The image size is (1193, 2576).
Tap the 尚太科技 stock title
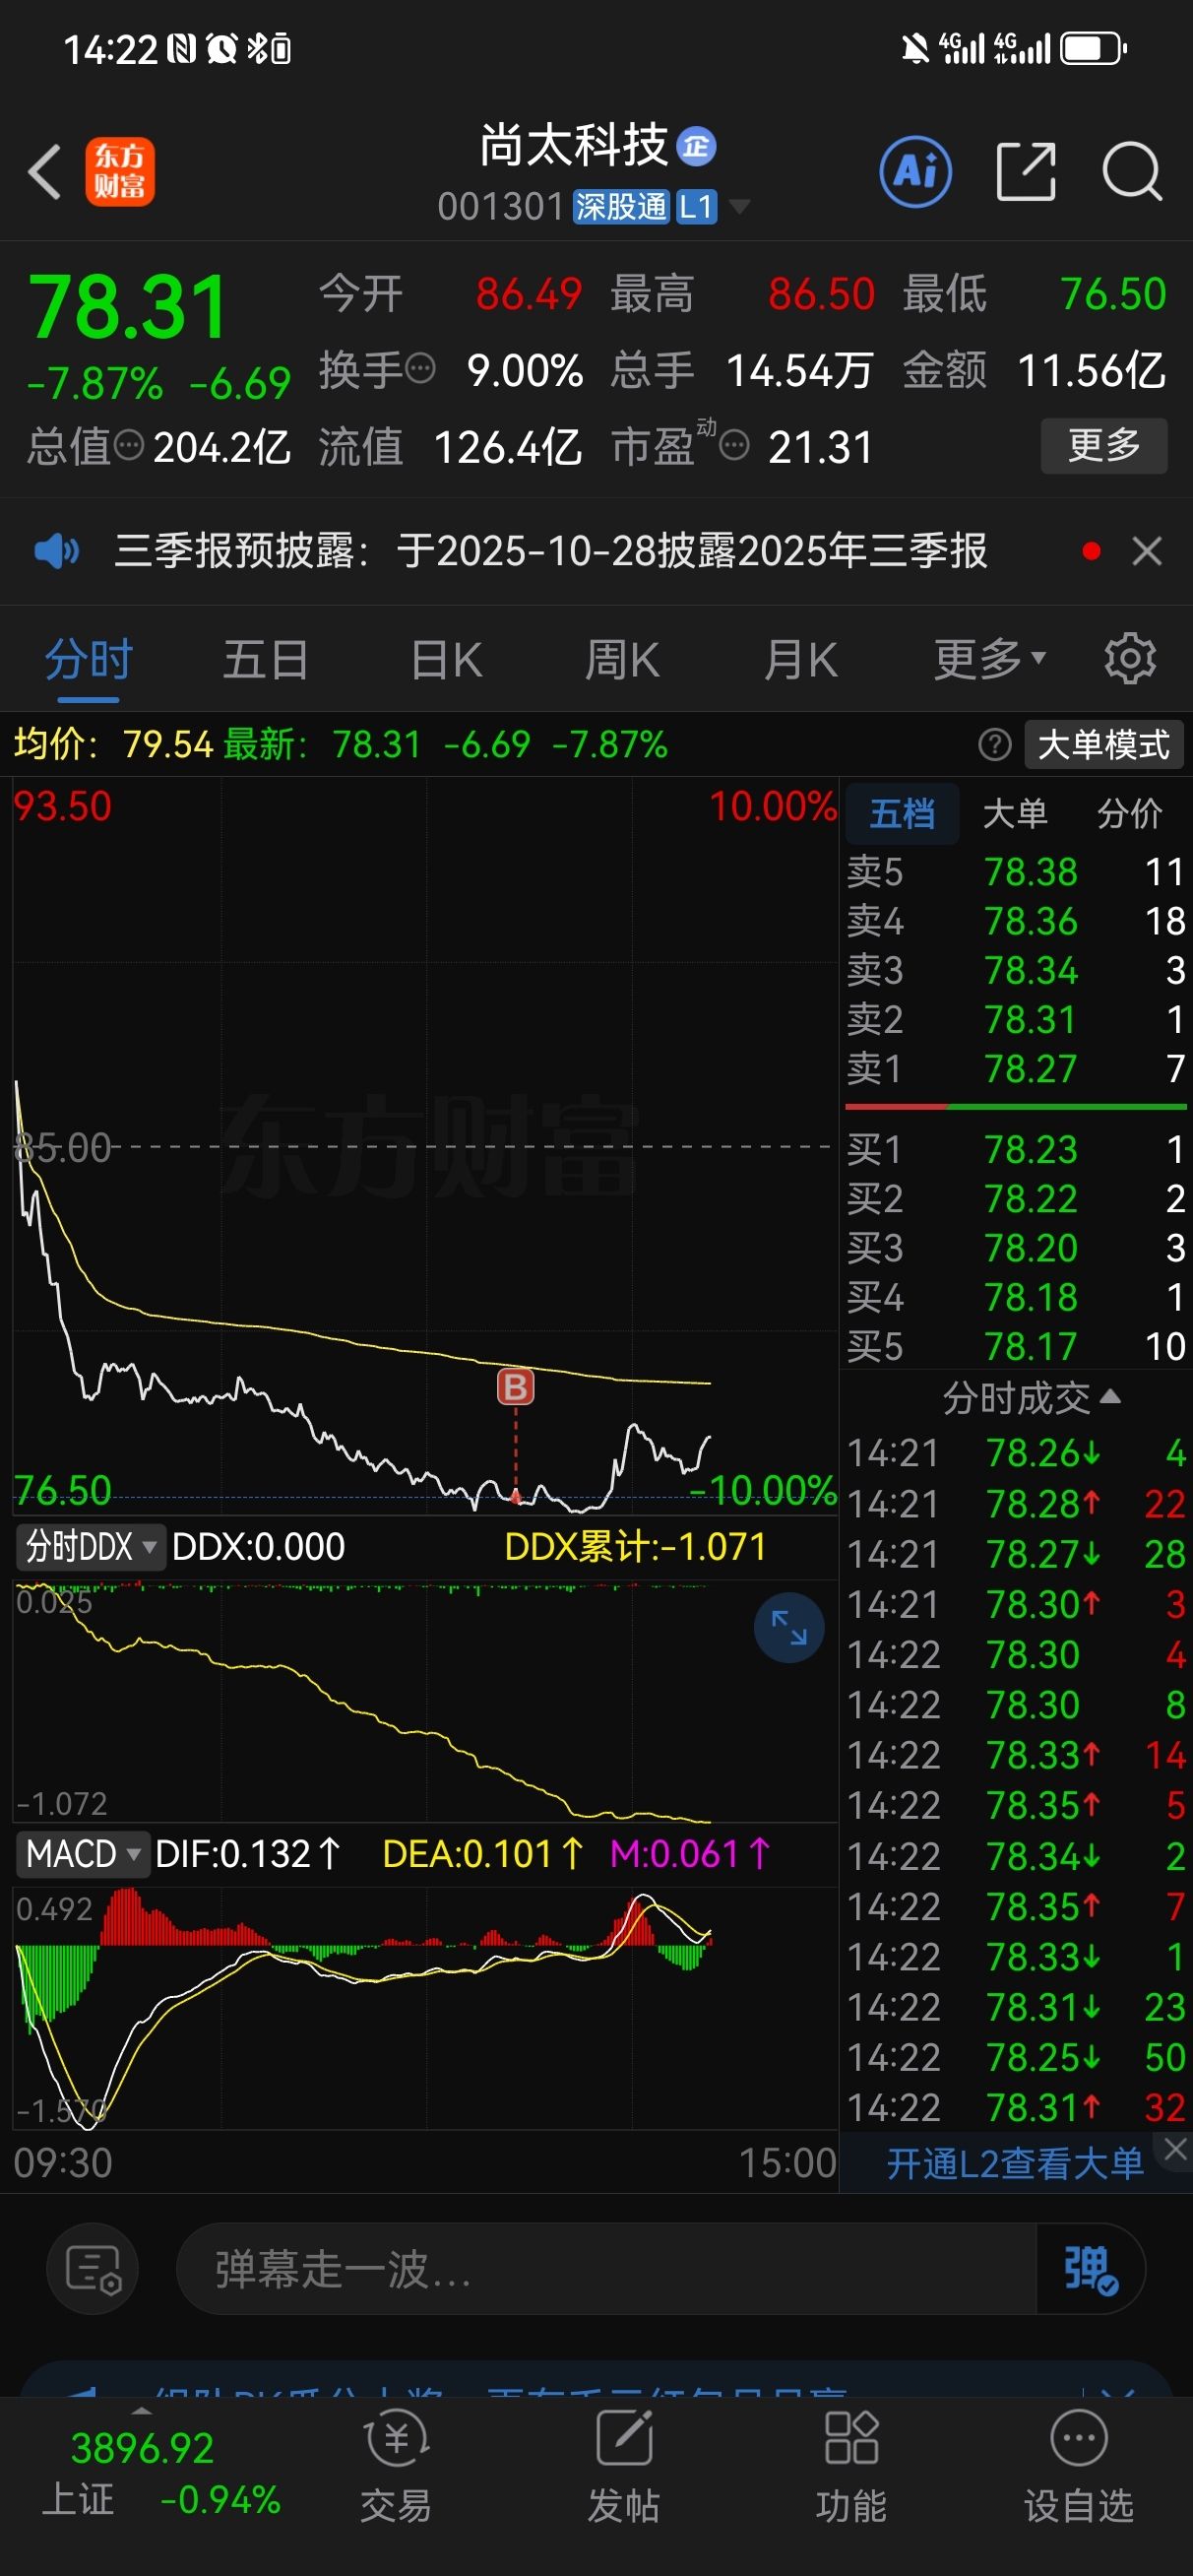[573, 146]
